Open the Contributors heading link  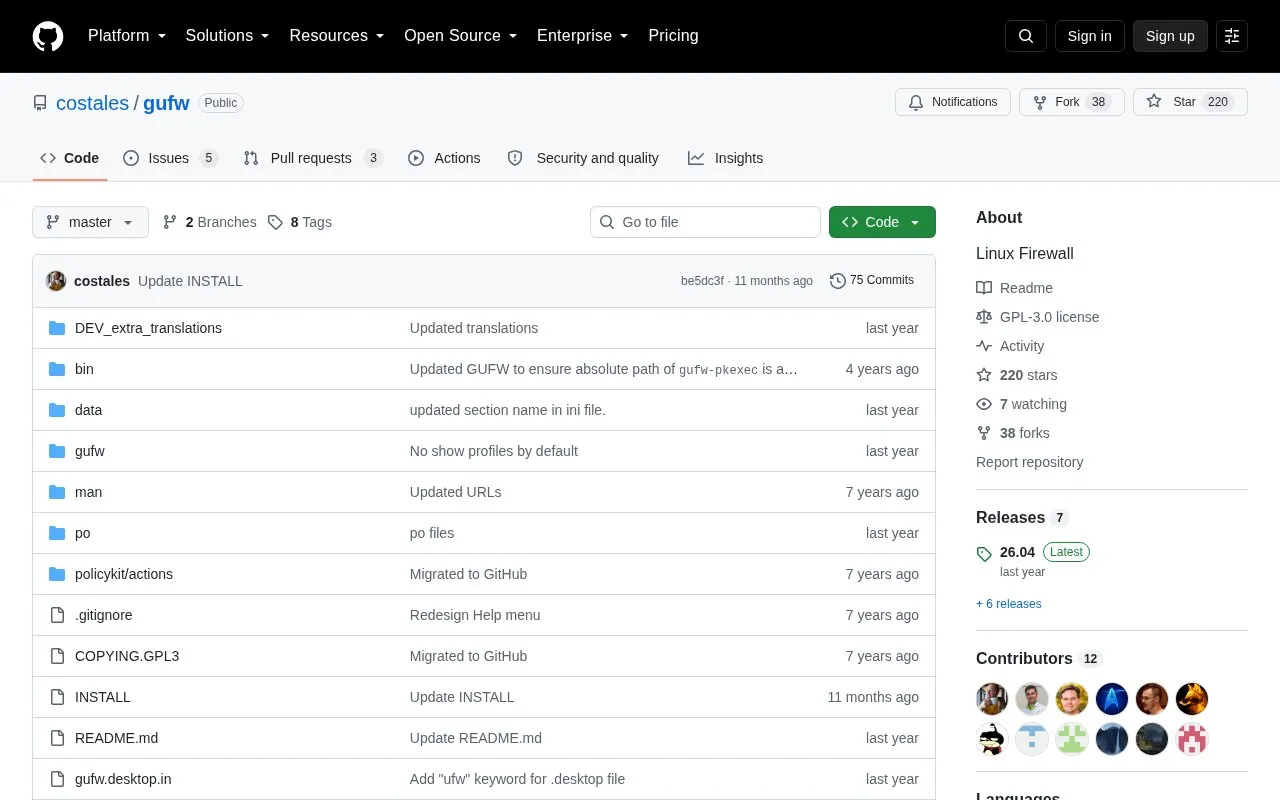(1038, 658)
